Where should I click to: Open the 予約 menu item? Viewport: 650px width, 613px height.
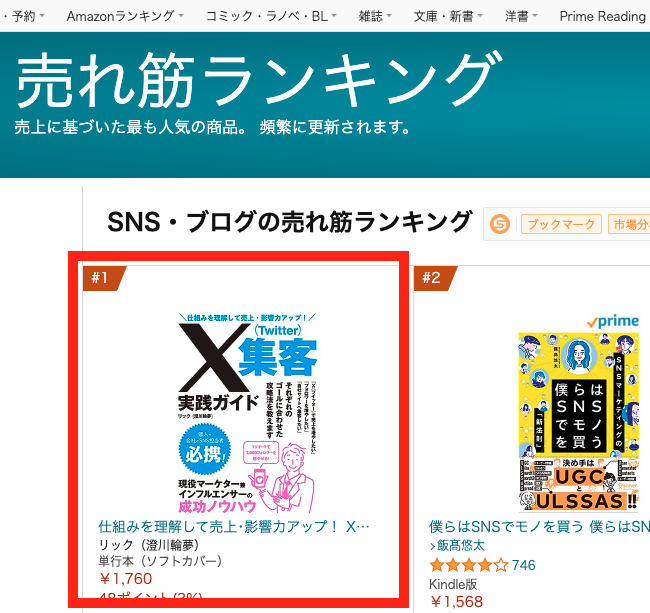tap(27, 16)
